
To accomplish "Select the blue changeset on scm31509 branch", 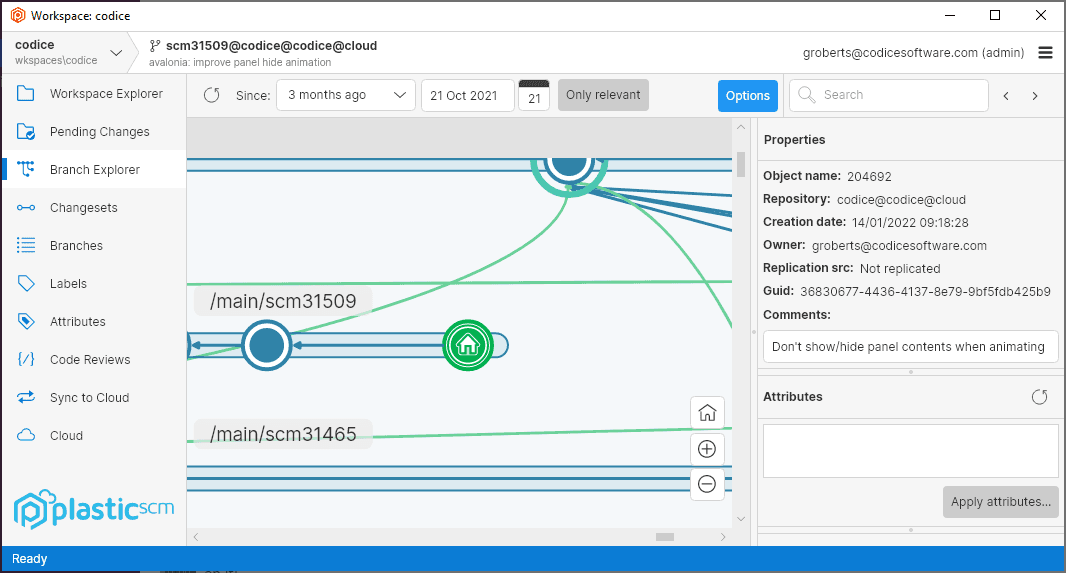I will (x=266, y=345).
